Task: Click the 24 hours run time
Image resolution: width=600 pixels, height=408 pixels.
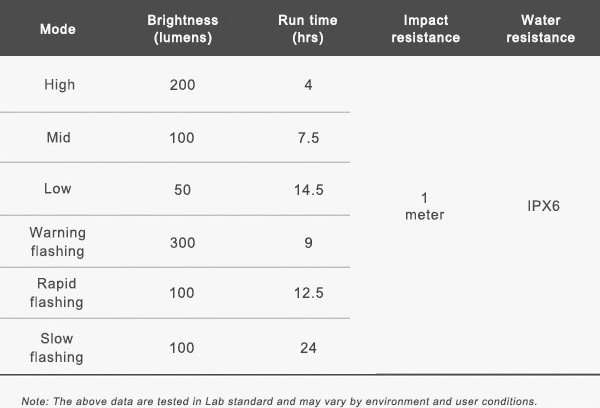Action: (x=308, y=348)
